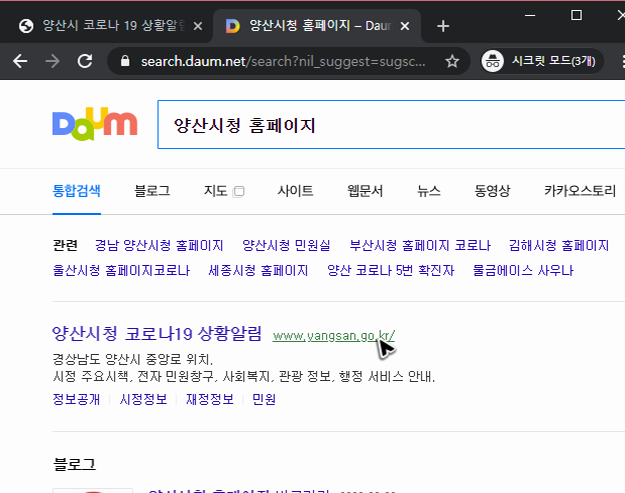The image size is (625, 493).
Task: Search related term 양산시청 민원실
Action: tap(286, 245)
